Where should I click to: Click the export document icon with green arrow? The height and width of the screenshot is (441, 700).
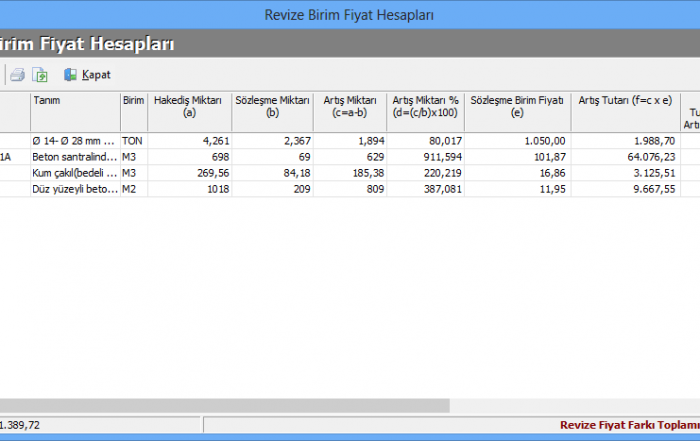40,75
